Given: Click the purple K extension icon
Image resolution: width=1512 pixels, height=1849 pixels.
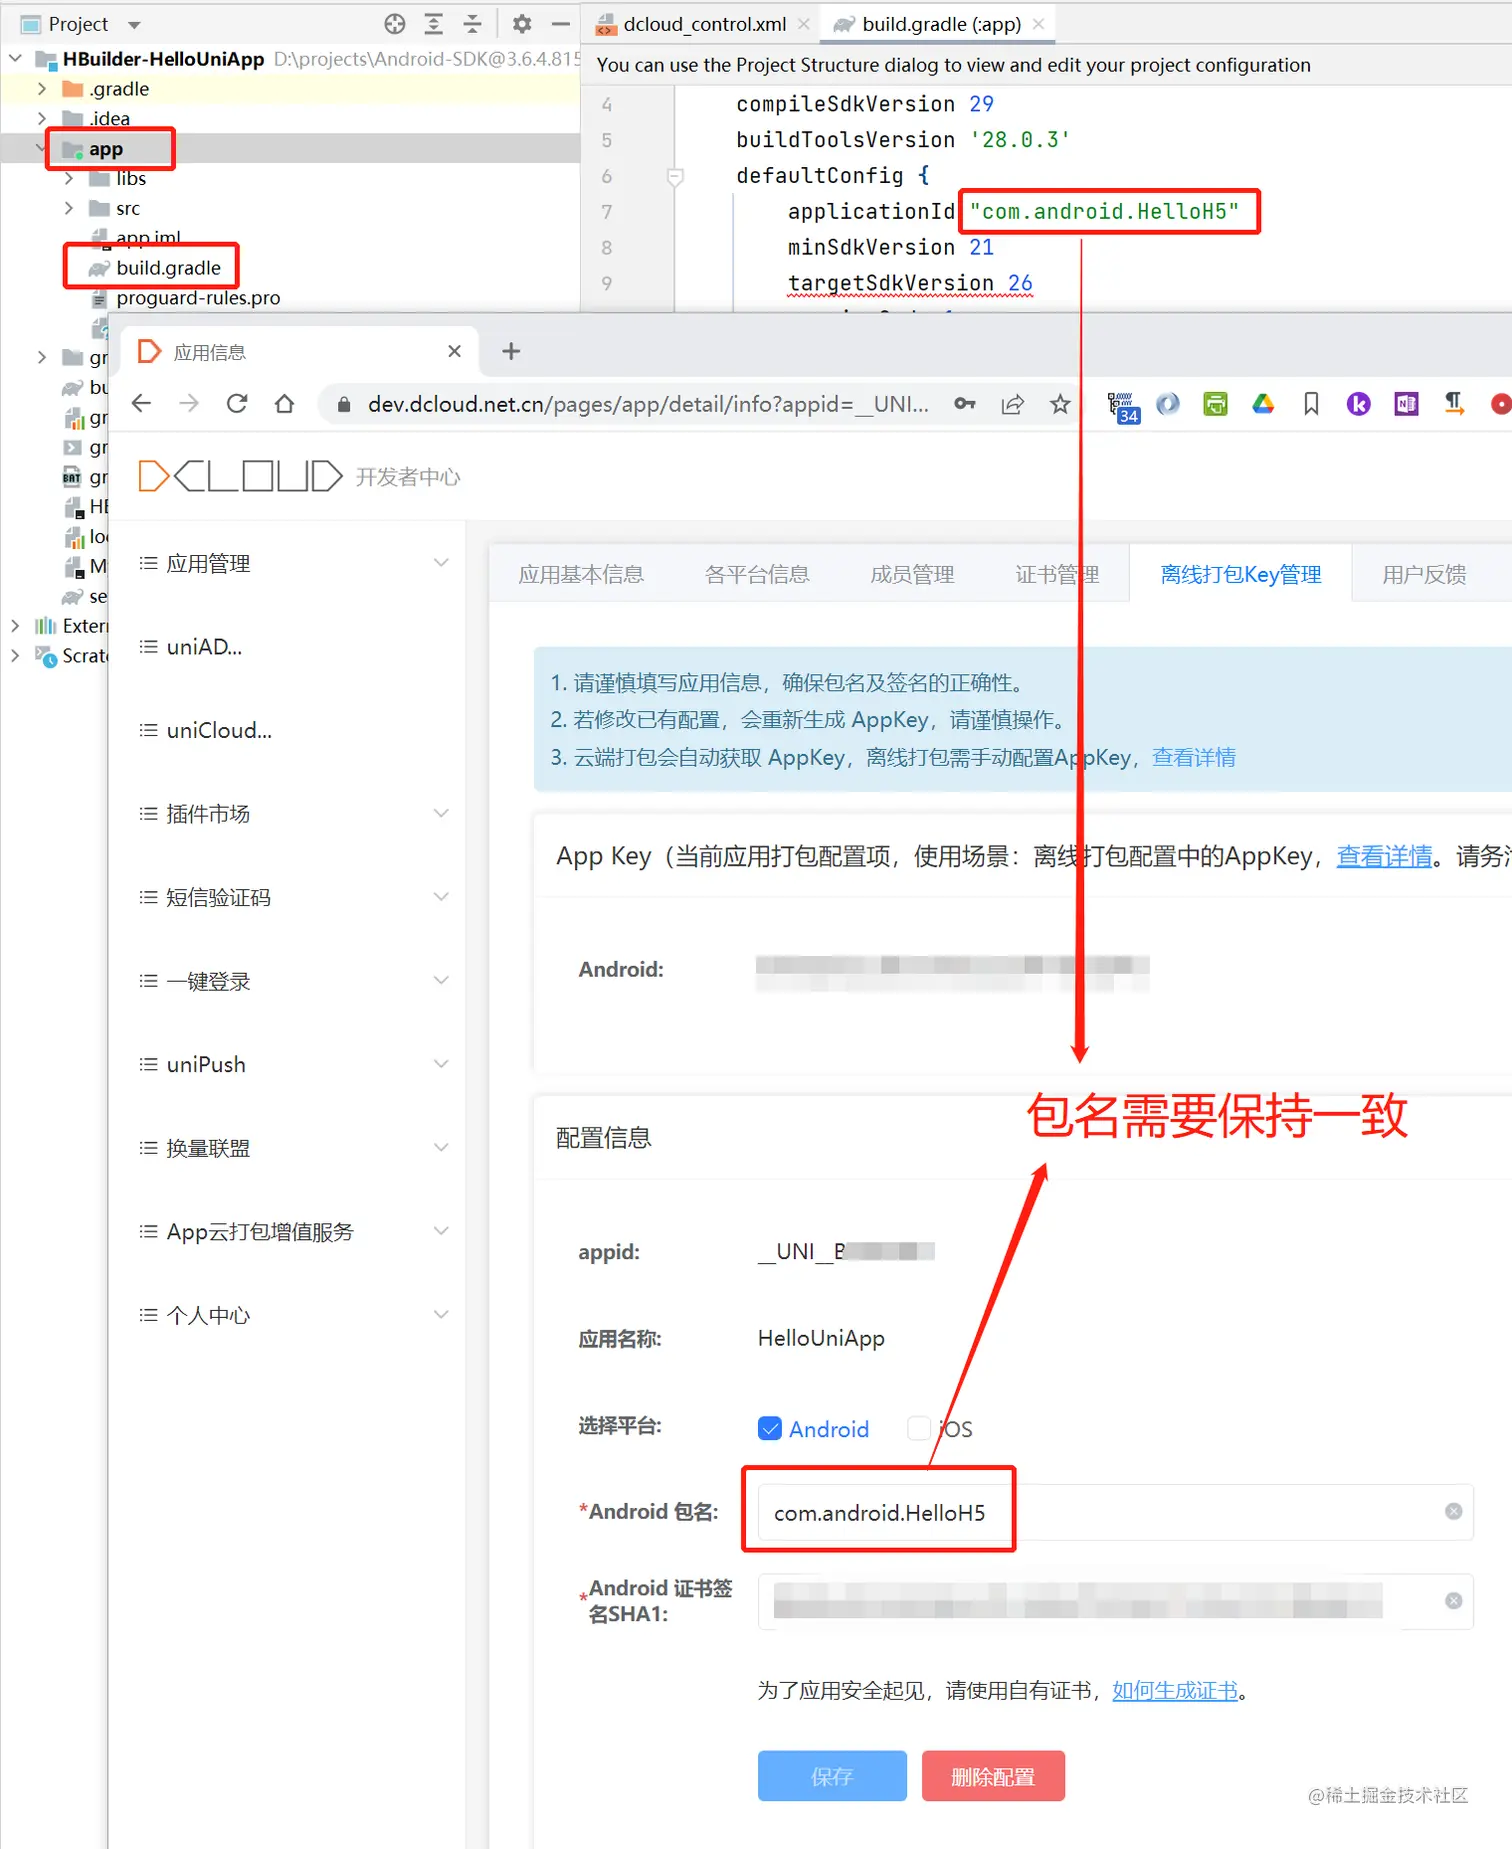Looking at the screenshot, I should (x=1358, y=404).
